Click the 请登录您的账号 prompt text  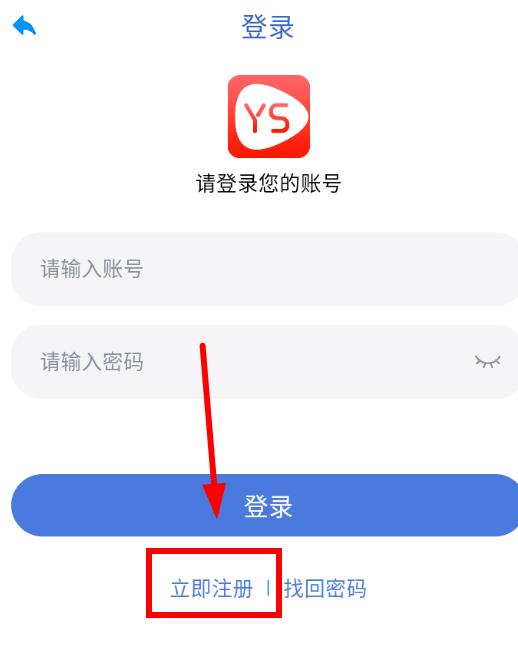pos(269,183)
